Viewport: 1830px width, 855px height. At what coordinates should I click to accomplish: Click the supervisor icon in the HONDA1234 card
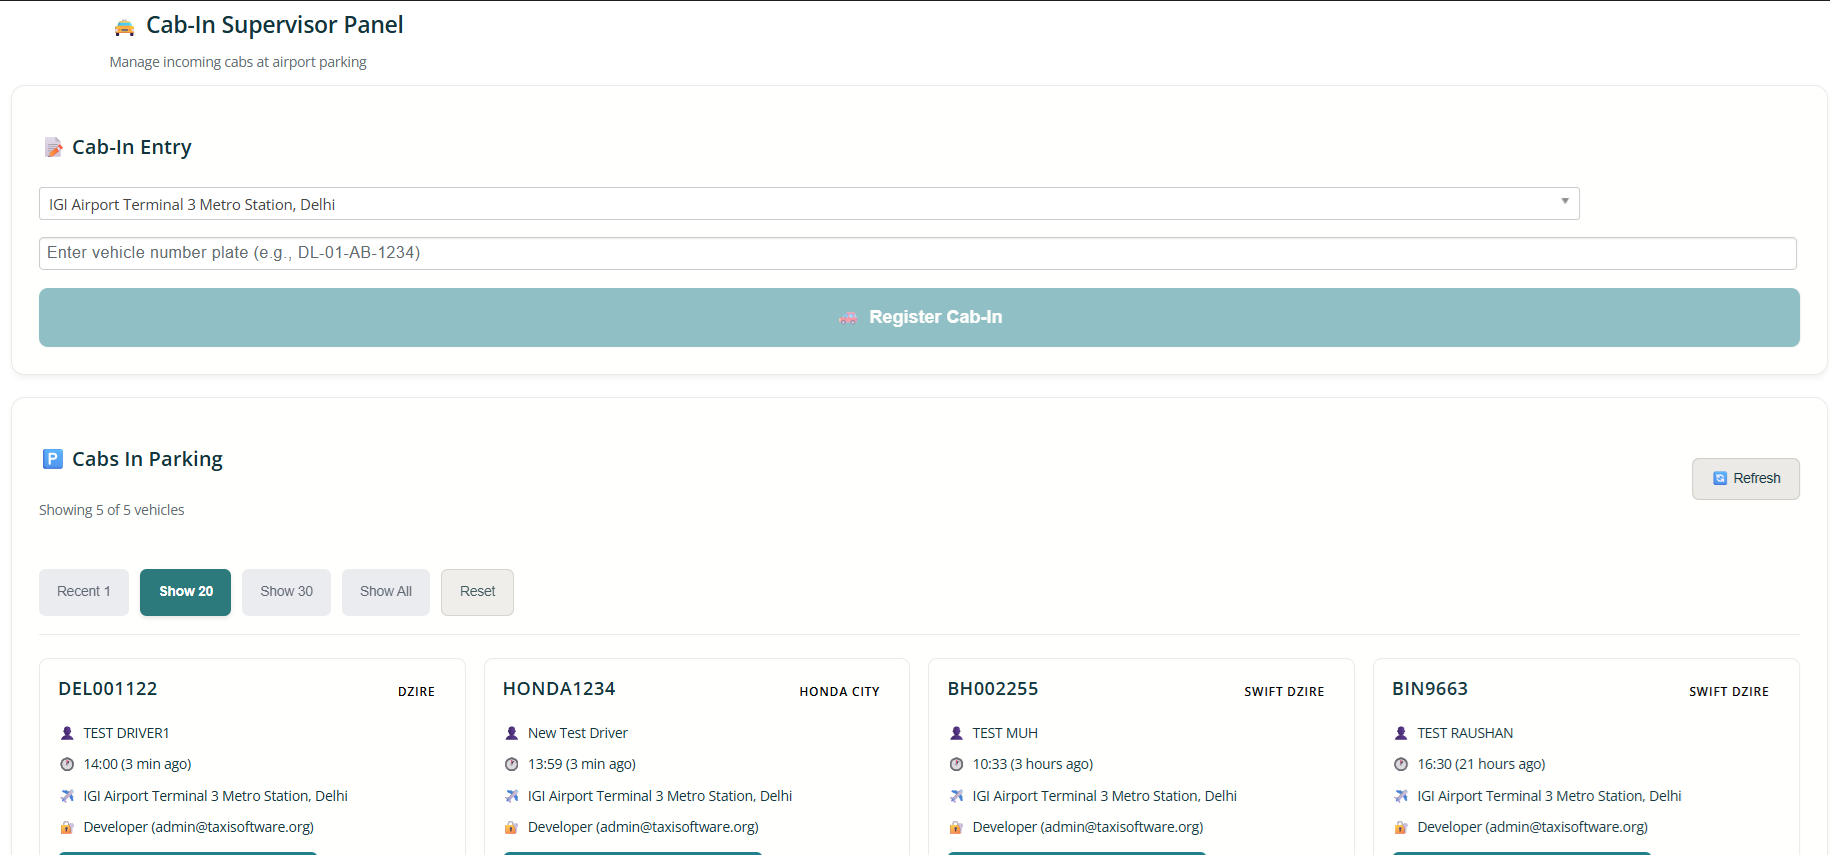tap(512, 827)
